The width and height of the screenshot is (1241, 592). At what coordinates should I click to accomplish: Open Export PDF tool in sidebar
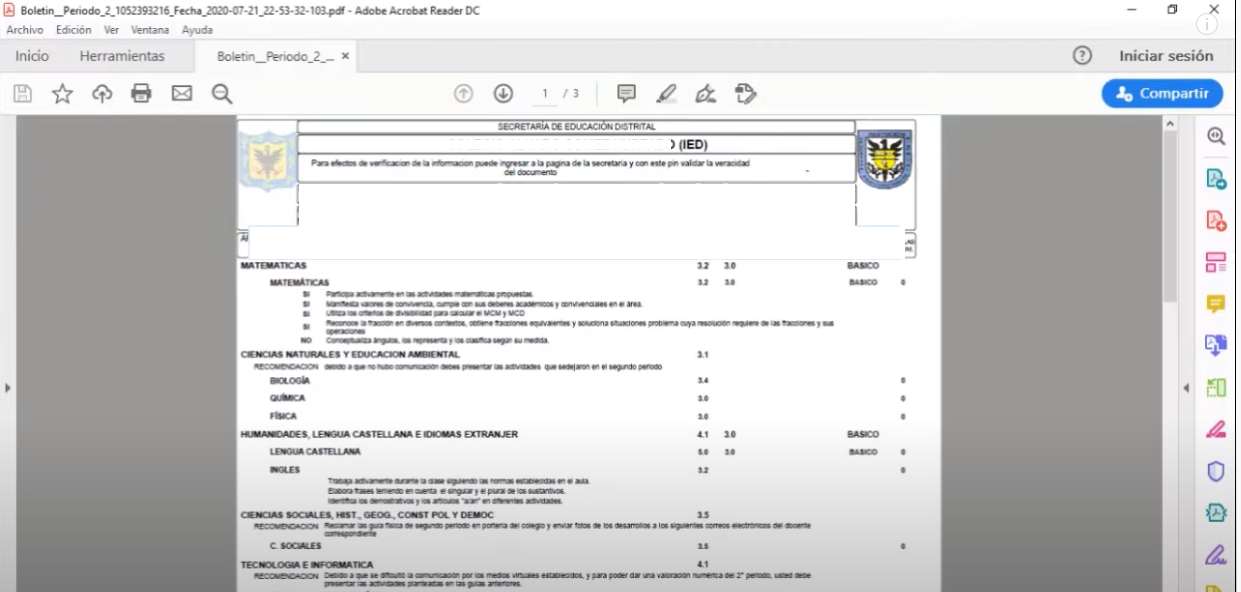coord(1216,179)
